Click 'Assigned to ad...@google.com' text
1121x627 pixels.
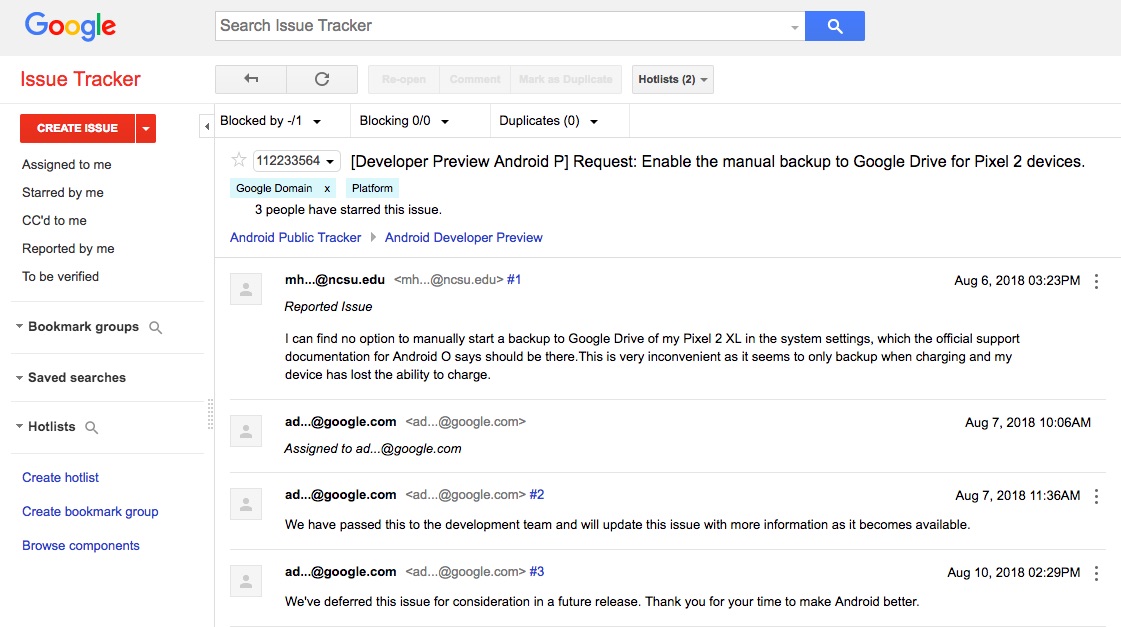pos(372,448)
